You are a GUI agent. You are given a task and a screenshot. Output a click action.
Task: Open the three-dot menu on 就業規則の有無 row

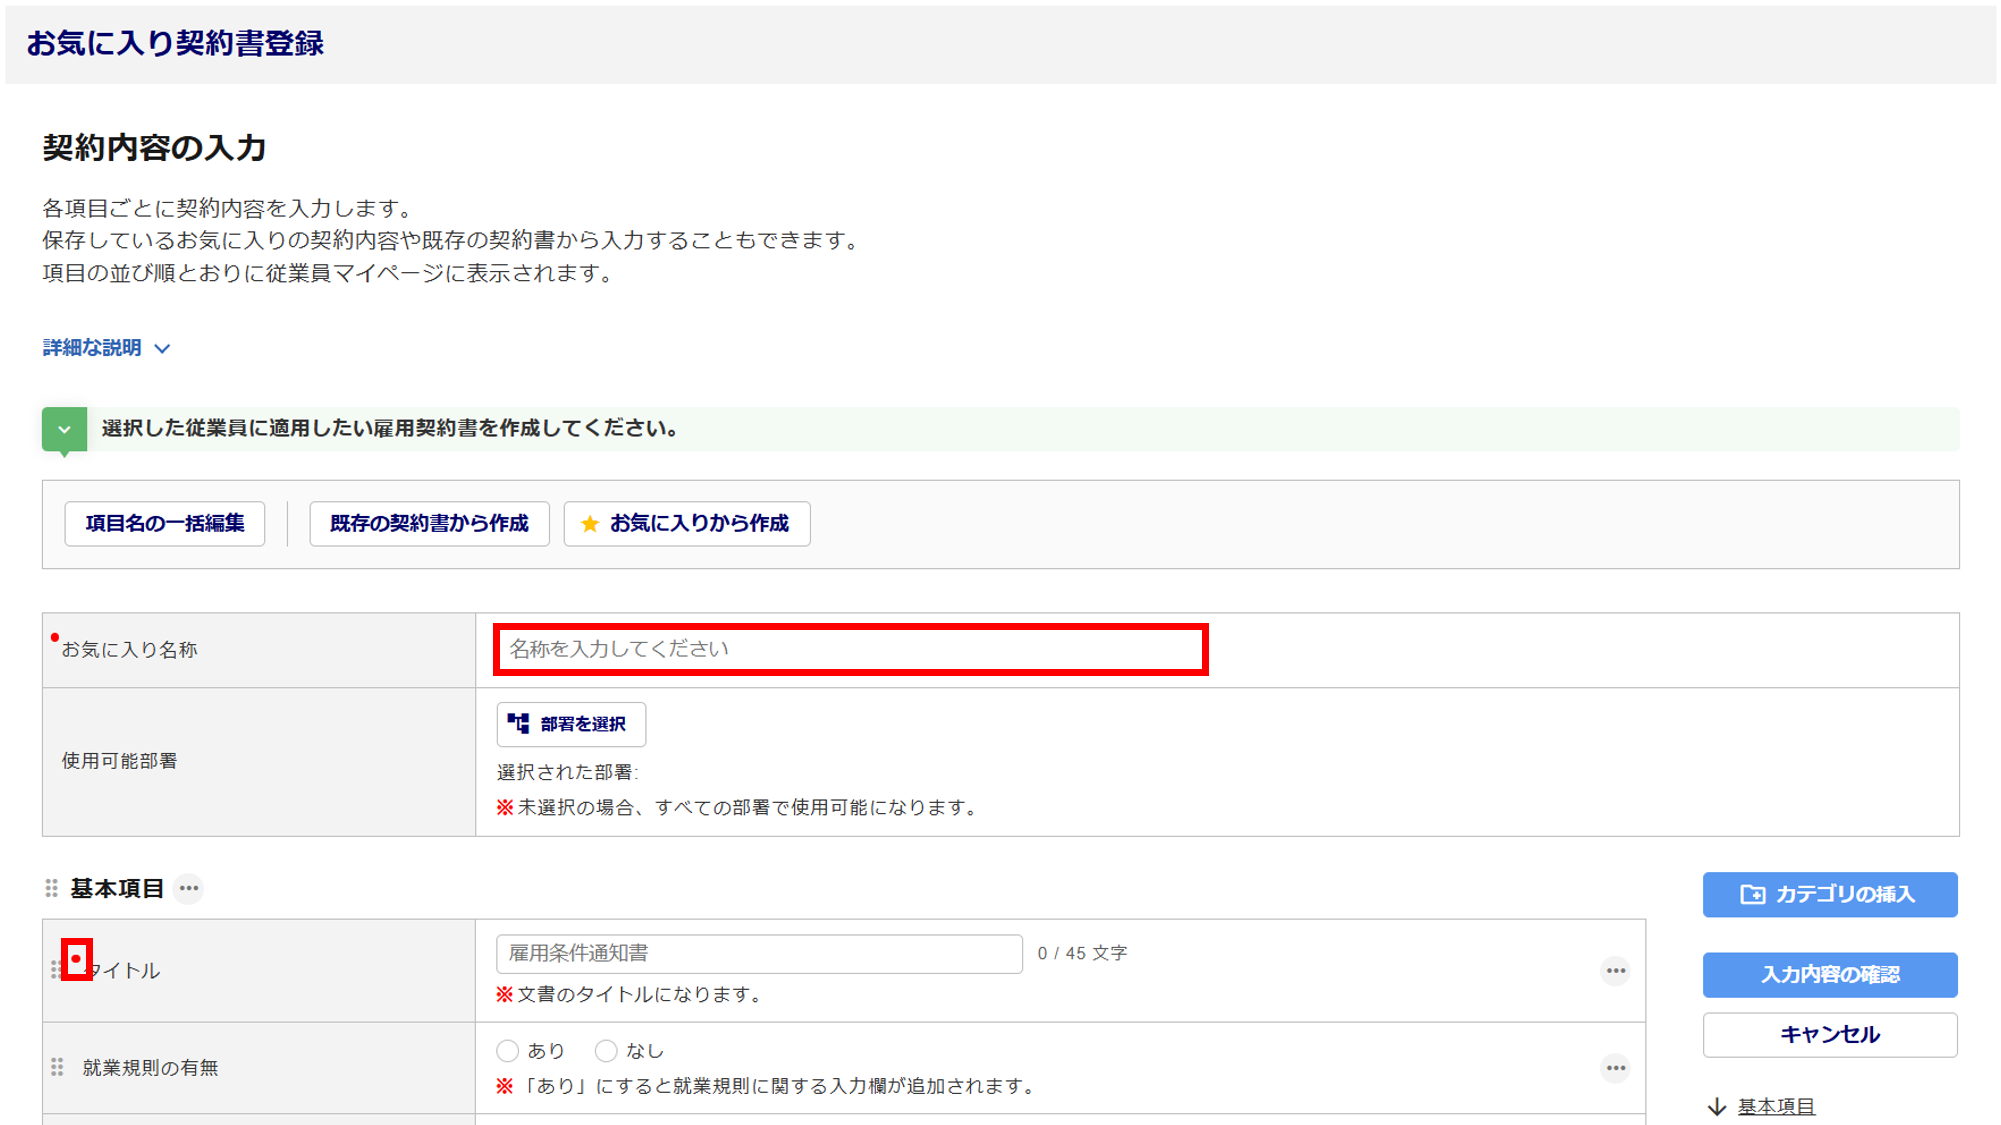point(1615,1068)
